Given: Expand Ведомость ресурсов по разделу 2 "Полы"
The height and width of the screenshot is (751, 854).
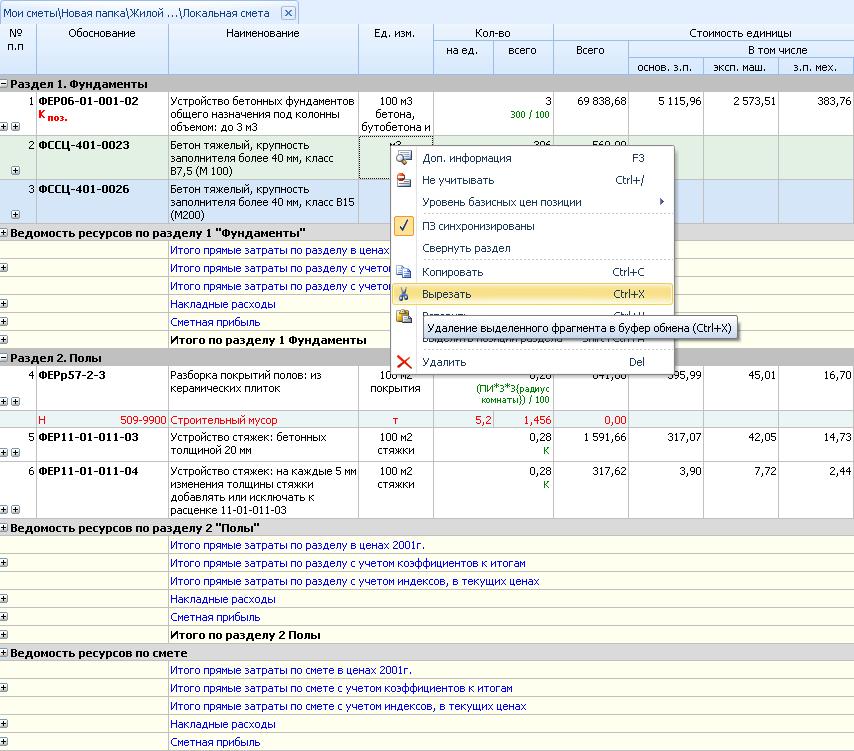Looking at the screenshot, I should click(x=5, y=528).
